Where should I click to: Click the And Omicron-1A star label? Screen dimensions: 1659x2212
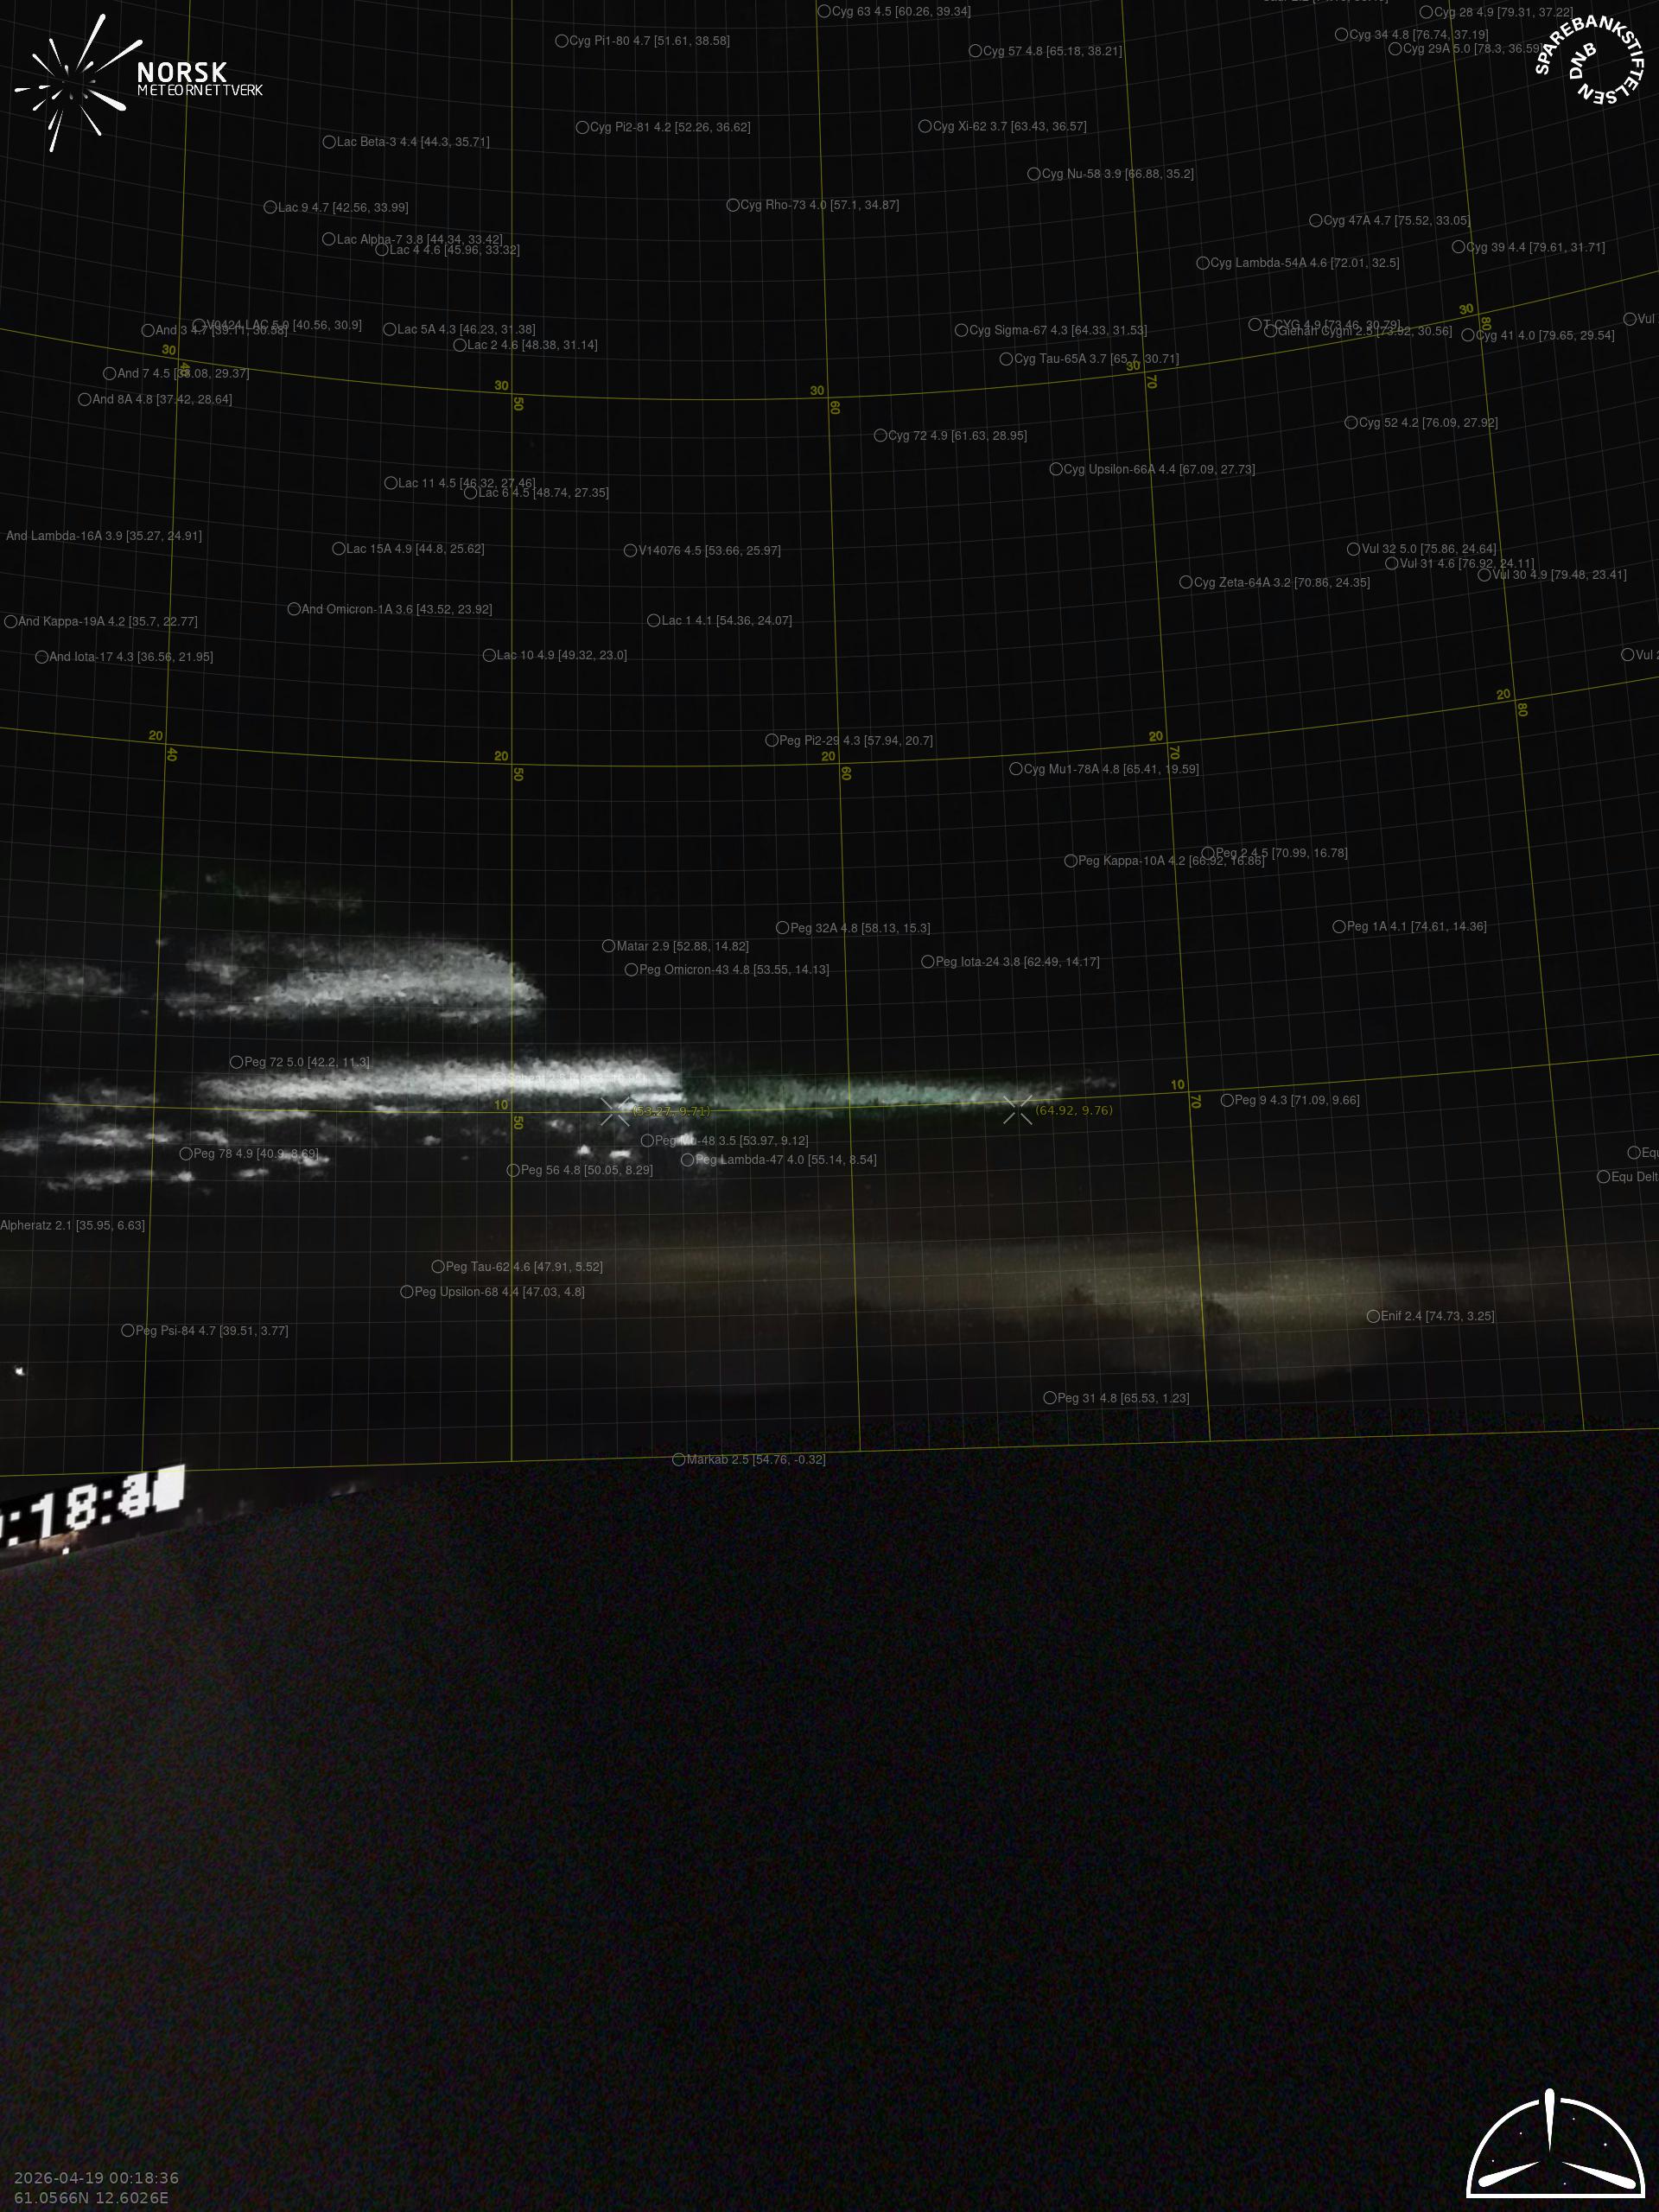click(x=396, y=609)
